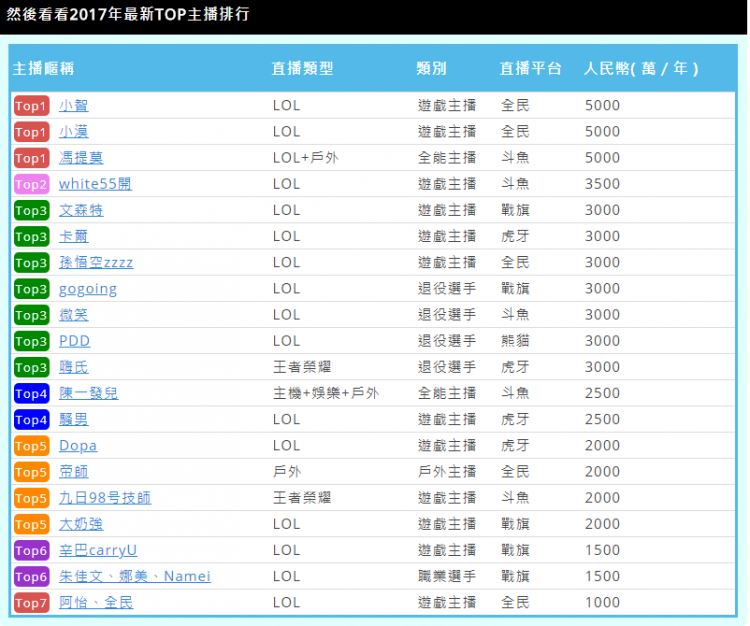Viewport: 750px width, 626px height.
Task: Click the blue Top4 badge beside 騷男
Action: click(x=31, y=420)
